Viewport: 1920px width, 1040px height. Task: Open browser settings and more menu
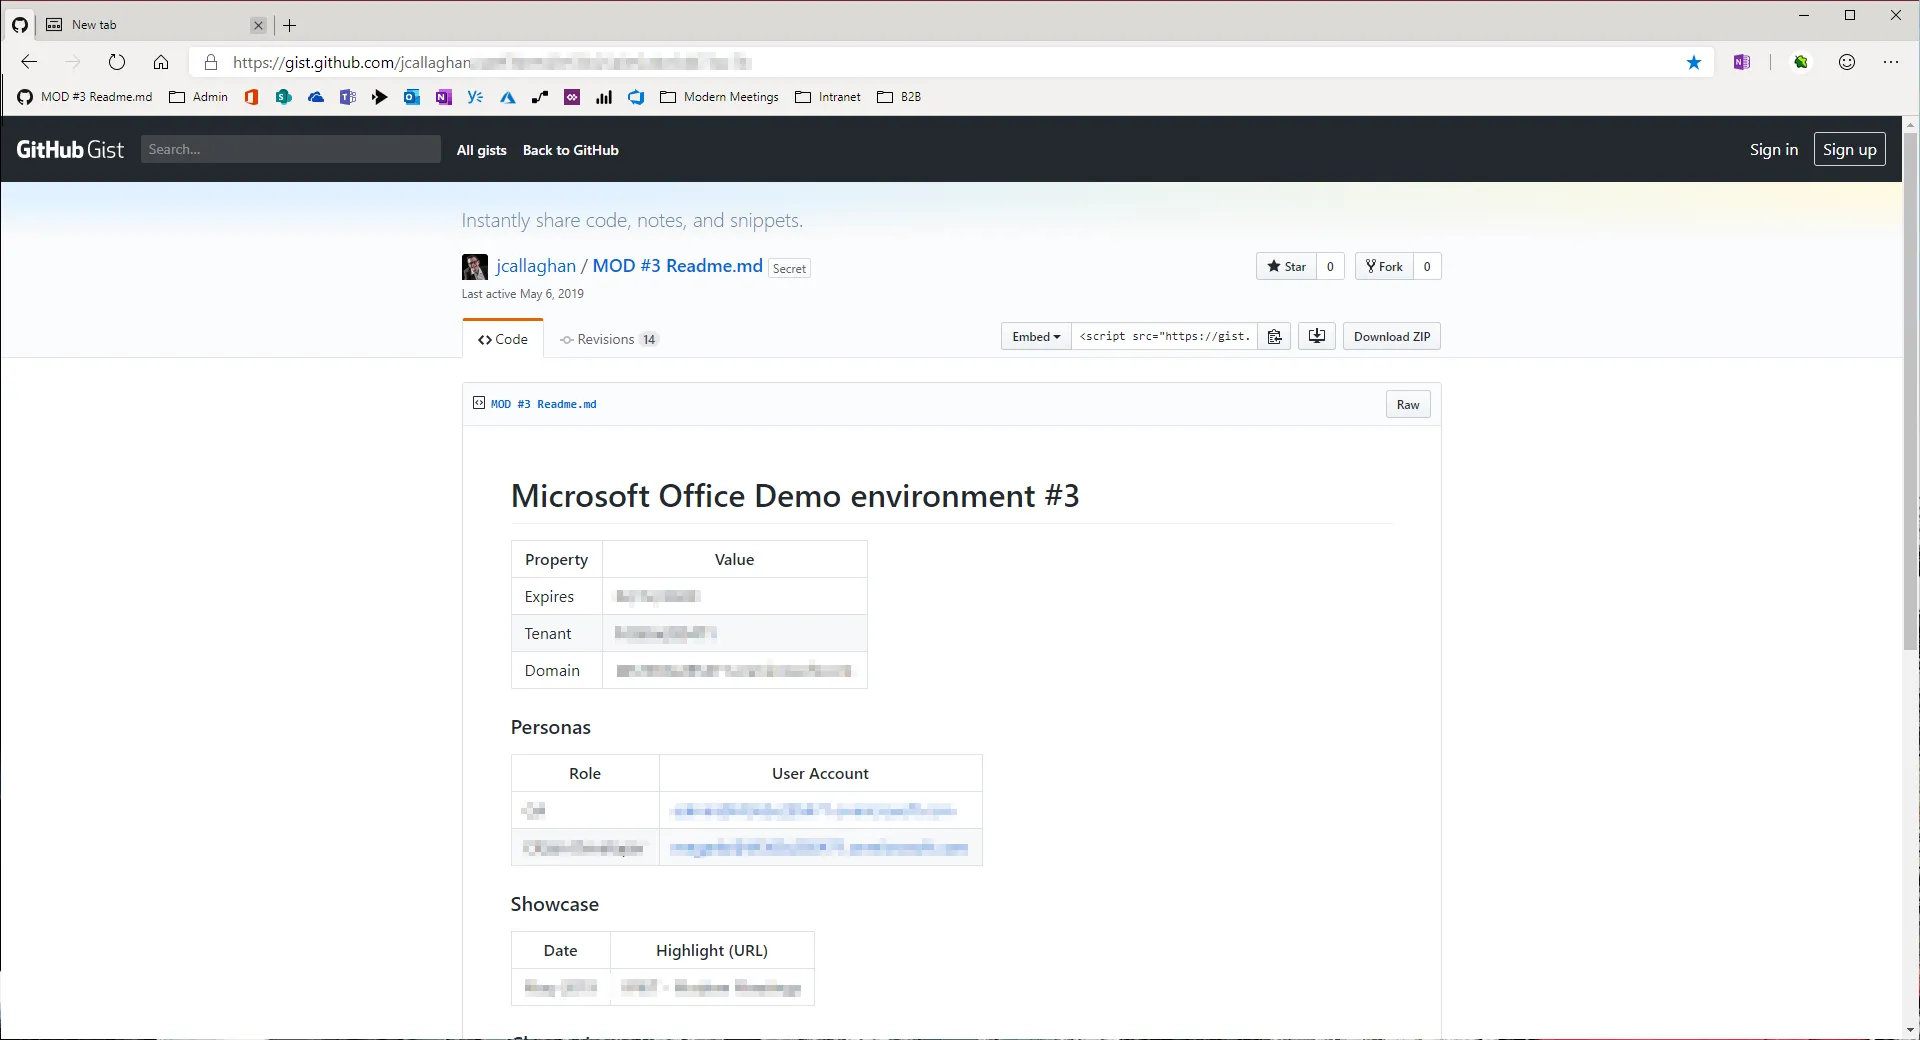tap(1891, 62)
